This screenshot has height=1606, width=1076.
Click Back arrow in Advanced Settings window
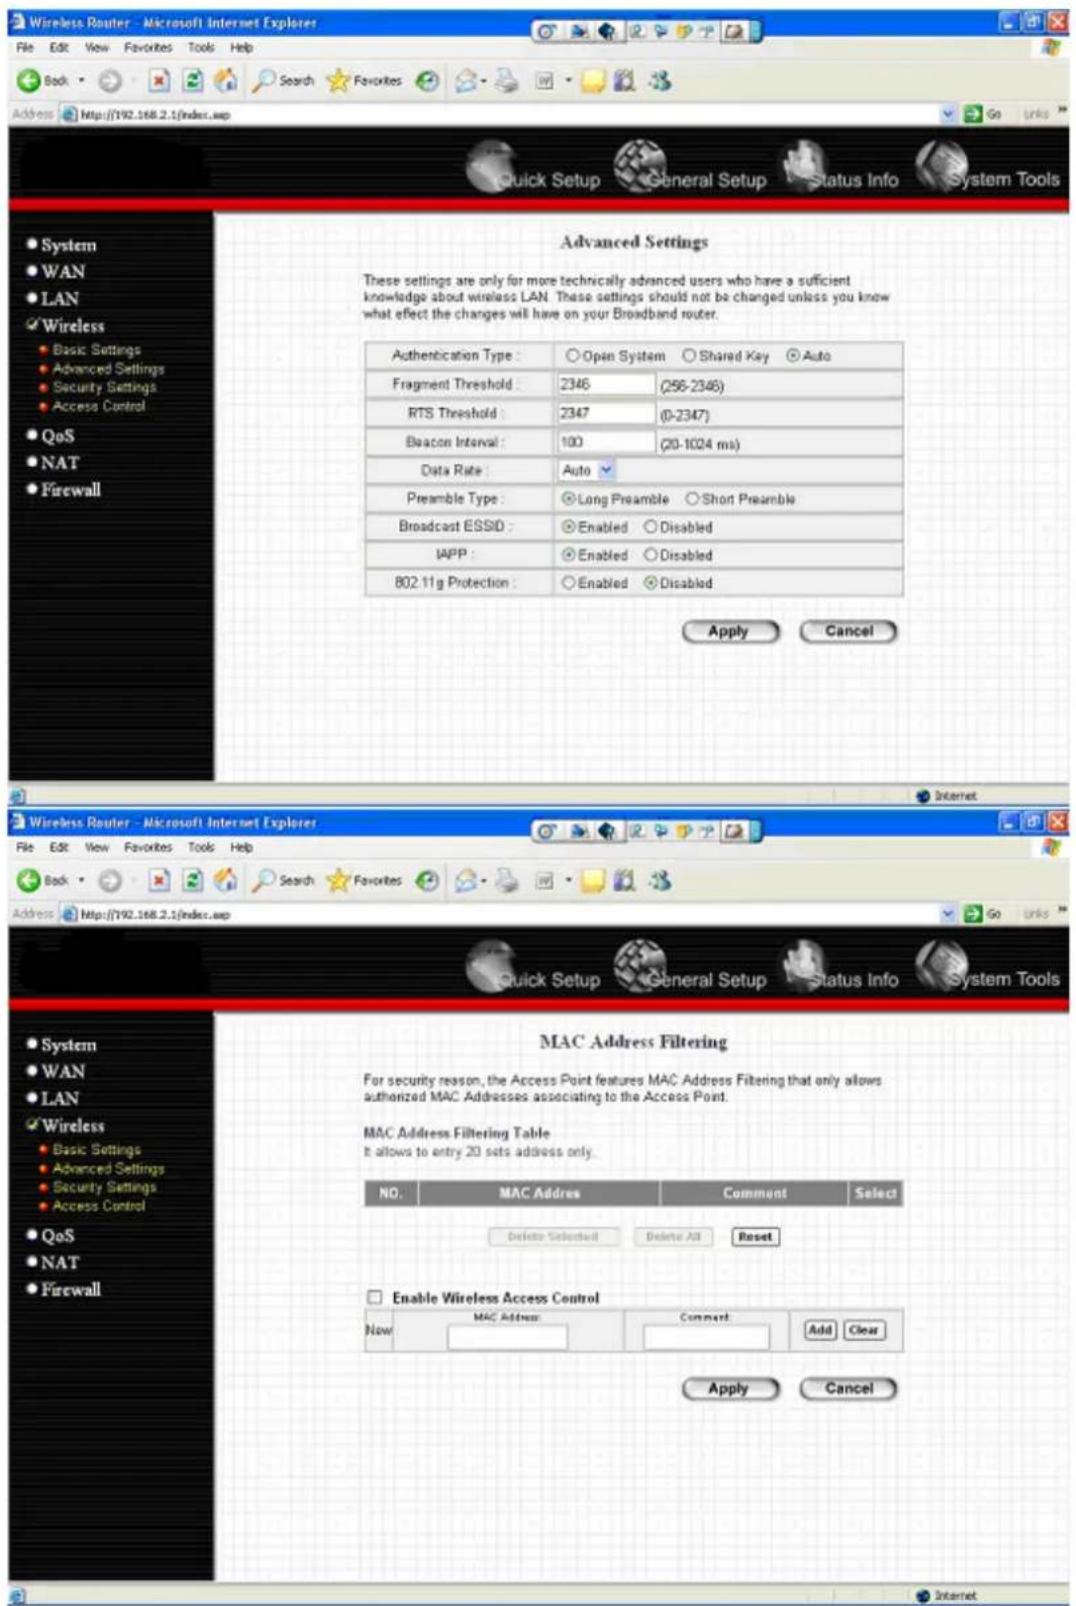coord(29,81)
